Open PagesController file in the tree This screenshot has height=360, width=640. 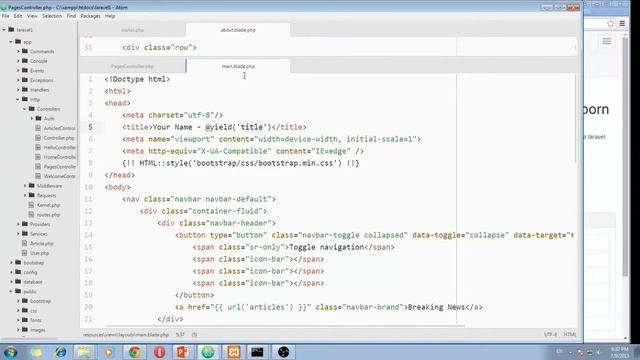60,167
